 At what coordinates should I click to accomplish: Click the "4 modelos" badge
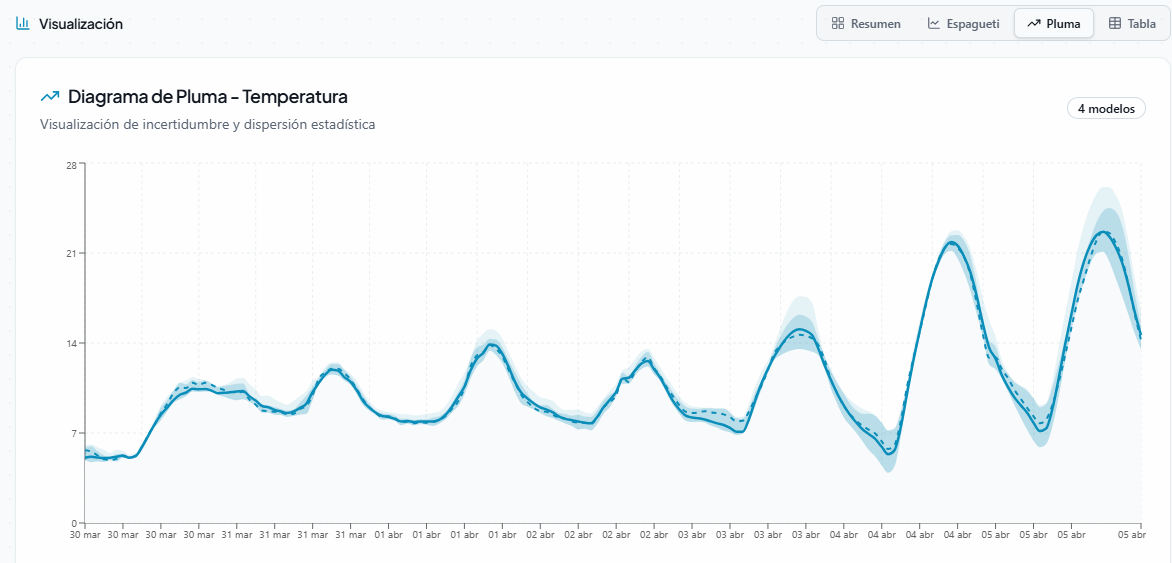pyautogui.click(x=1106, y=109)
